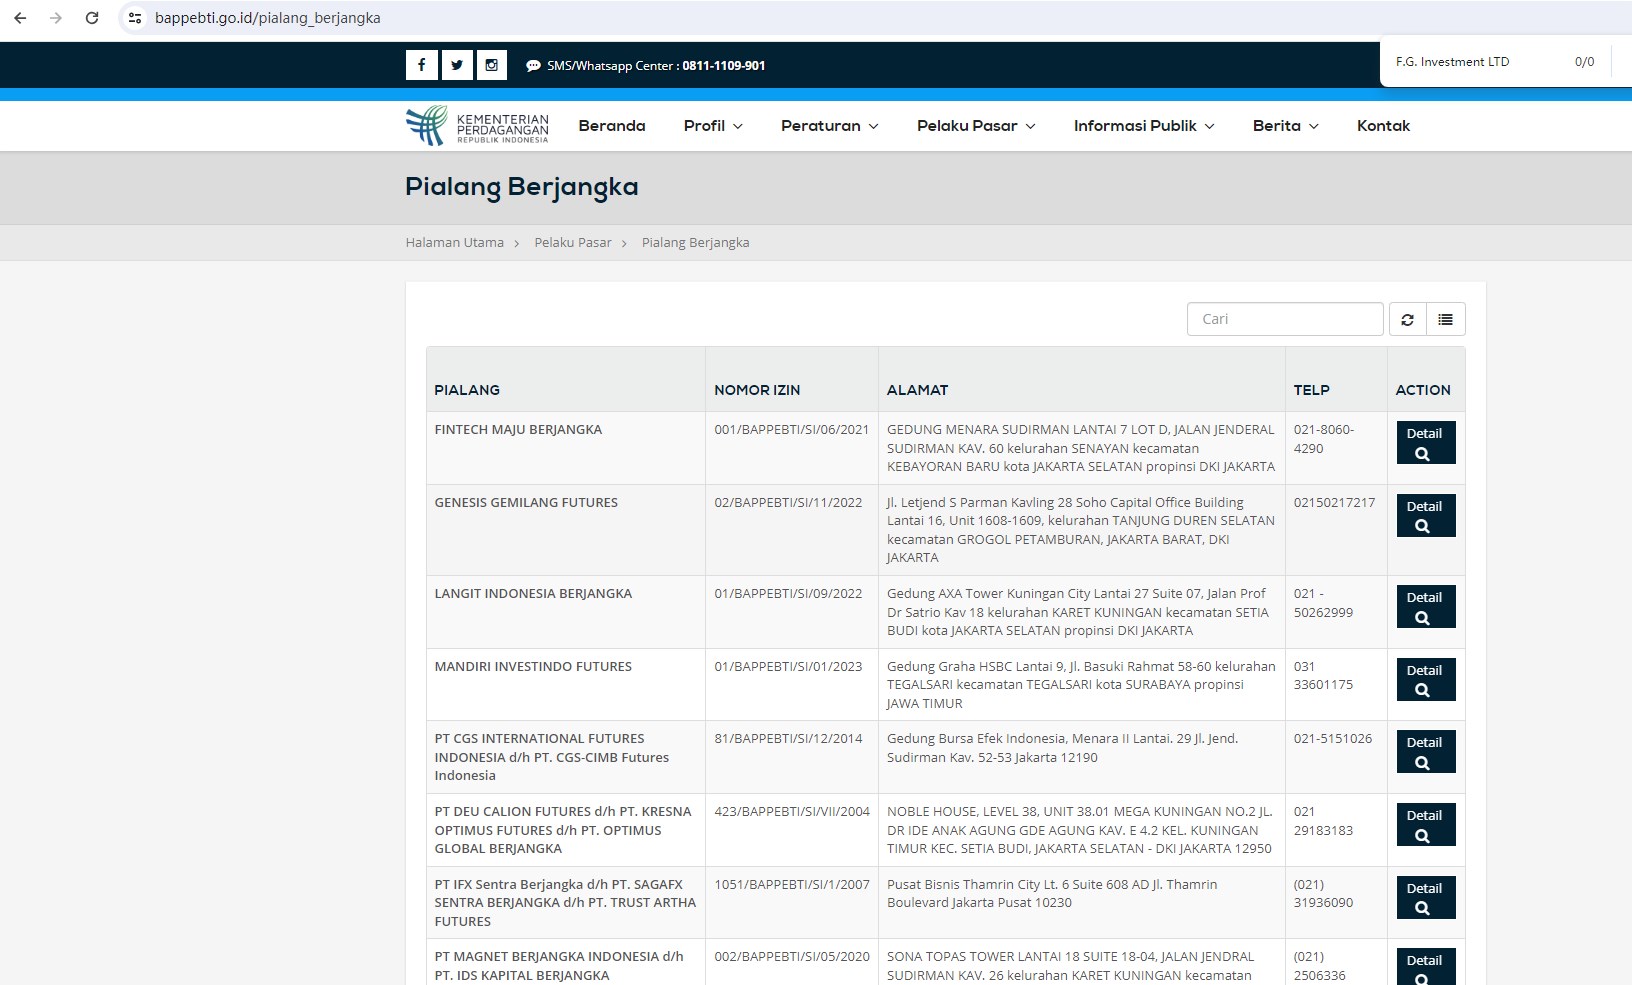Click the PT MAGNET BERJANGKA INDONESIA name
Screen dimensions: 1632x985
[x=559, y=966]
